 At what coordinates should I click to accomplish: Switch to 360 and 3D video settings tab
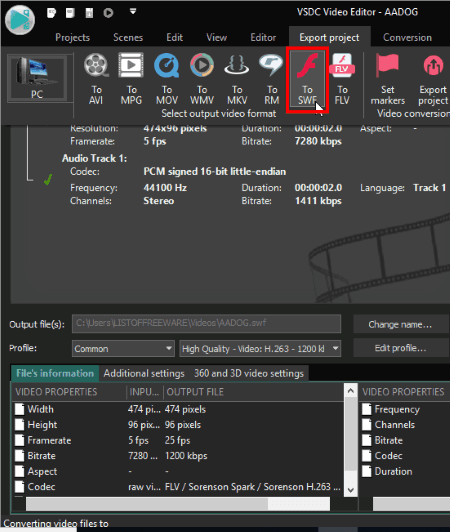coord(249,373)
